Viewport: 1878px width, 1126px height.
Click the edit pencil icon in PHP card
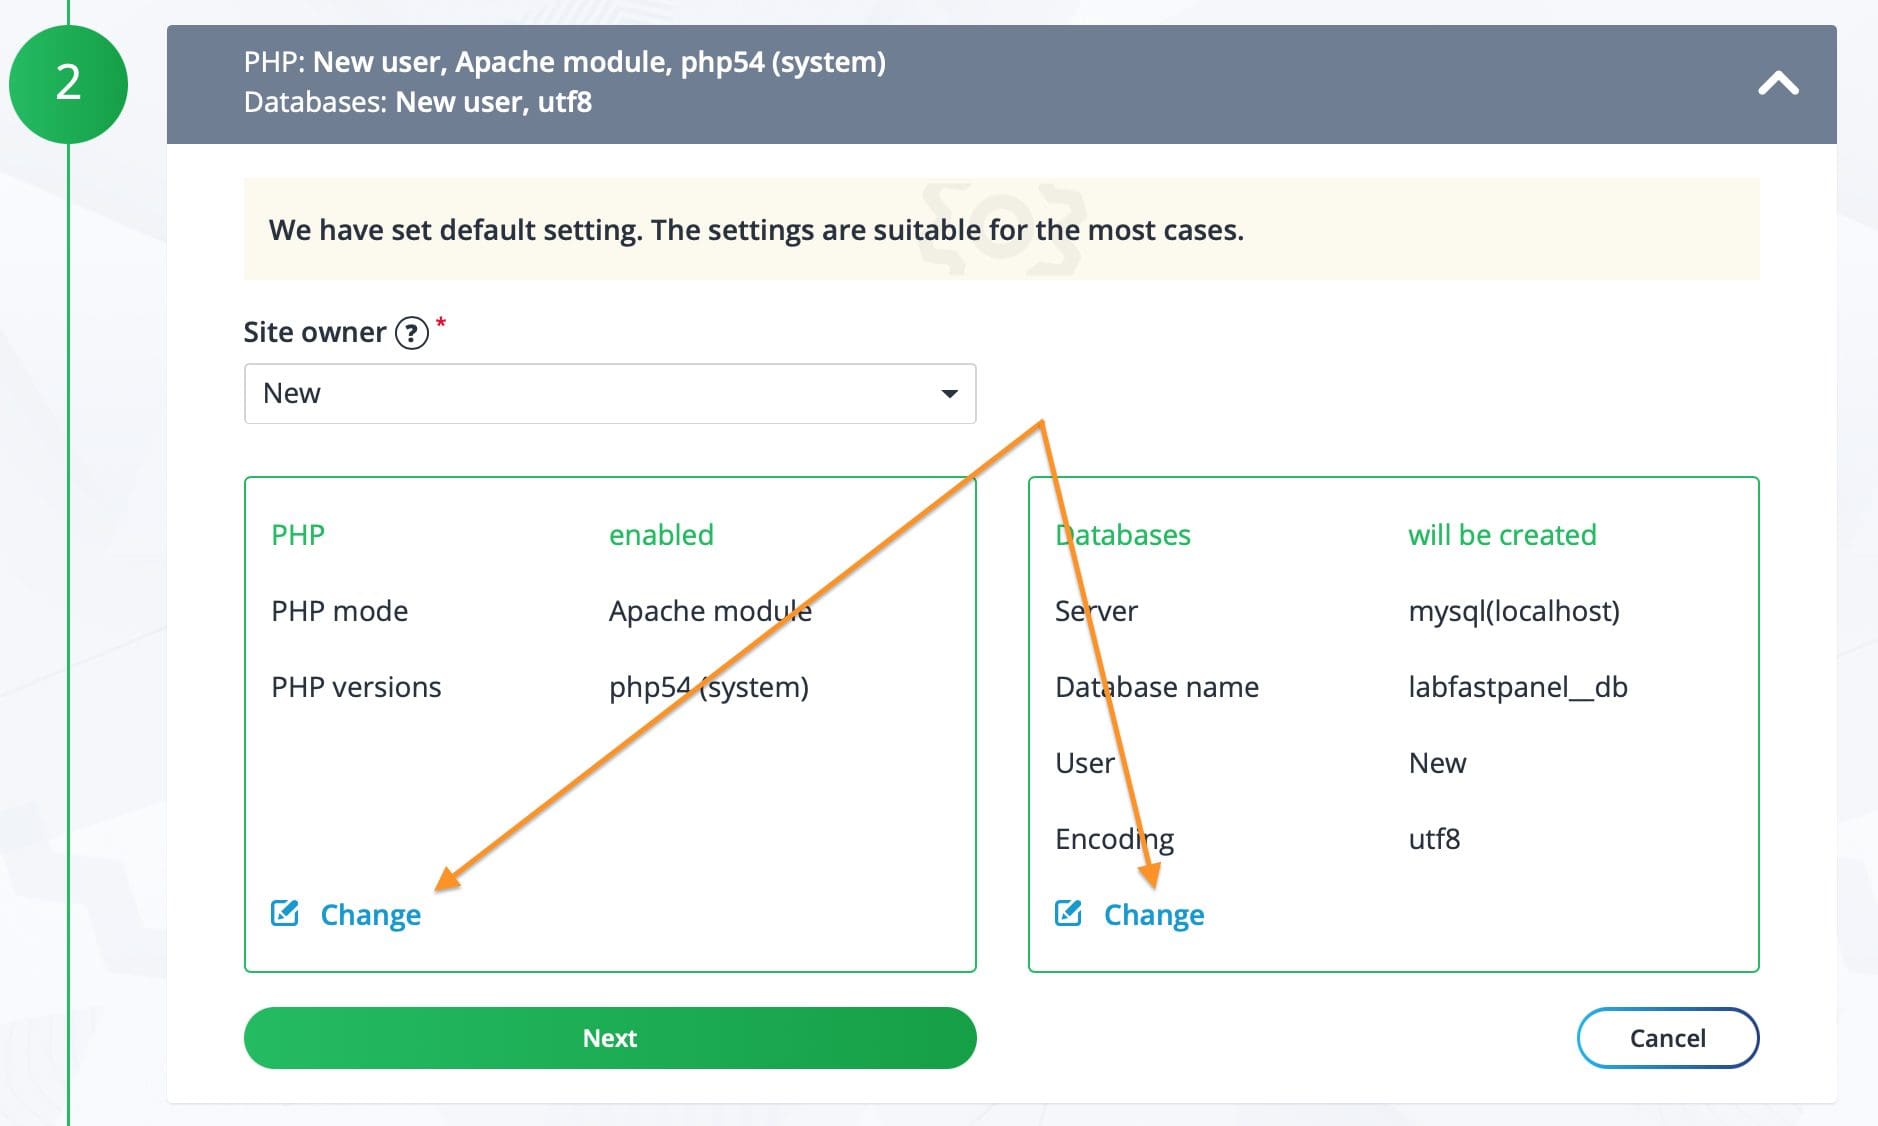pyautogui.click(x=285, y=913)
